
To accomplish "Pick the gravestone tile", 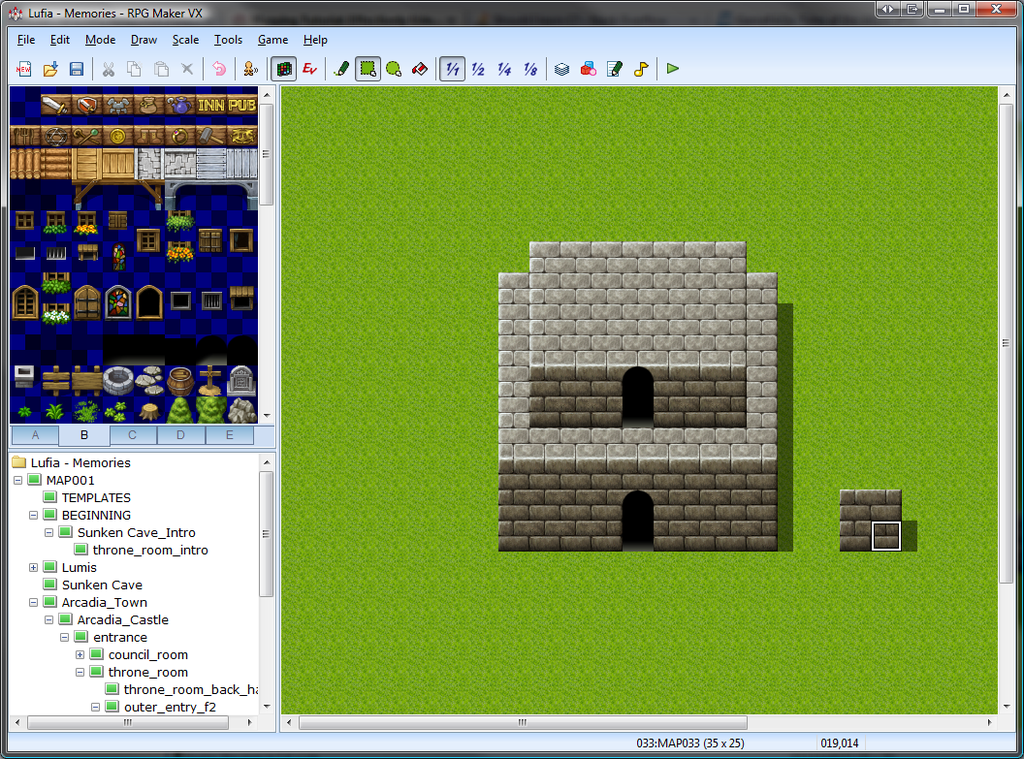I will [x=242, y=381].
